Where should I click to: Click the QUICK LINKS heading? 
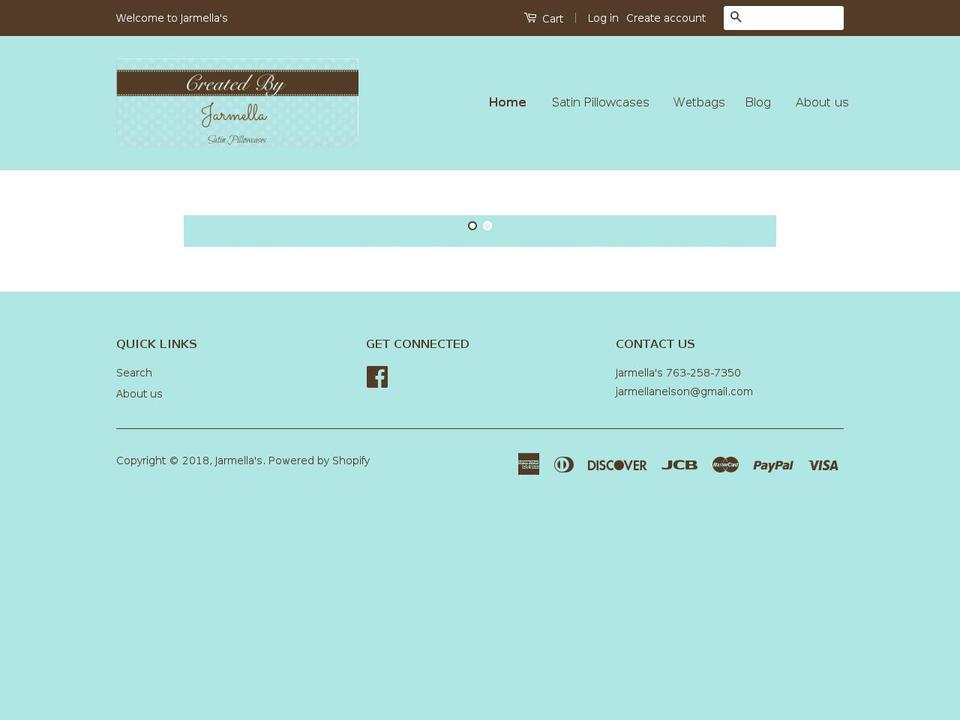[x=157, y=344]
